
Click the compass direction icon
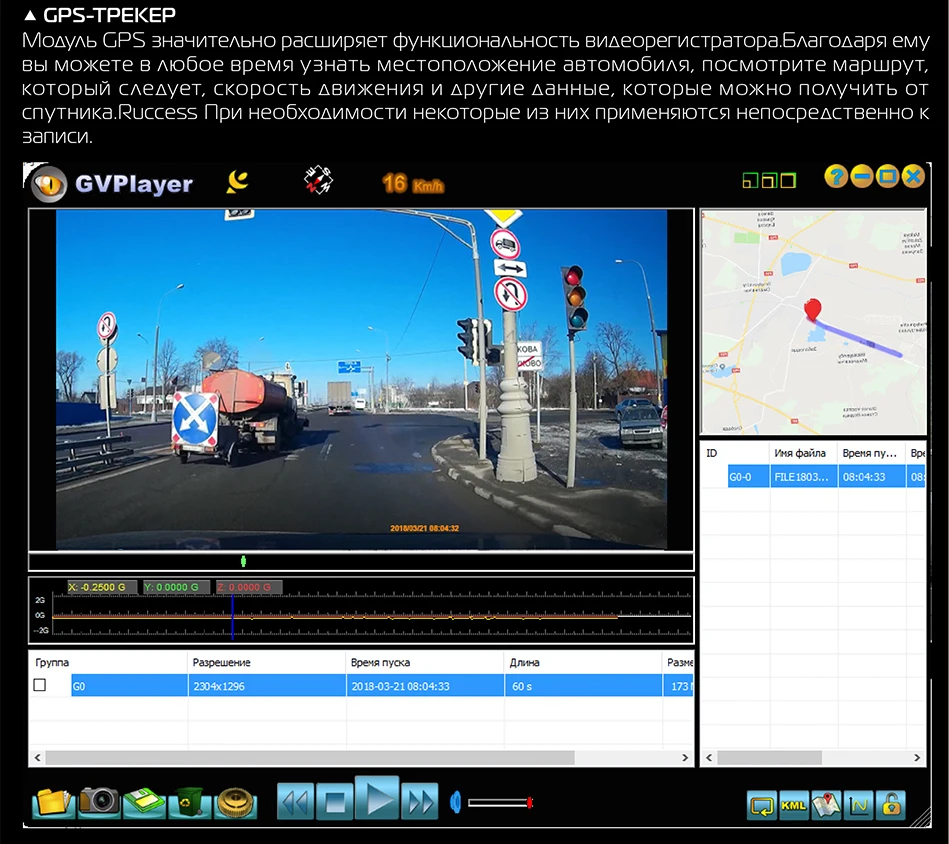(318, 180)
